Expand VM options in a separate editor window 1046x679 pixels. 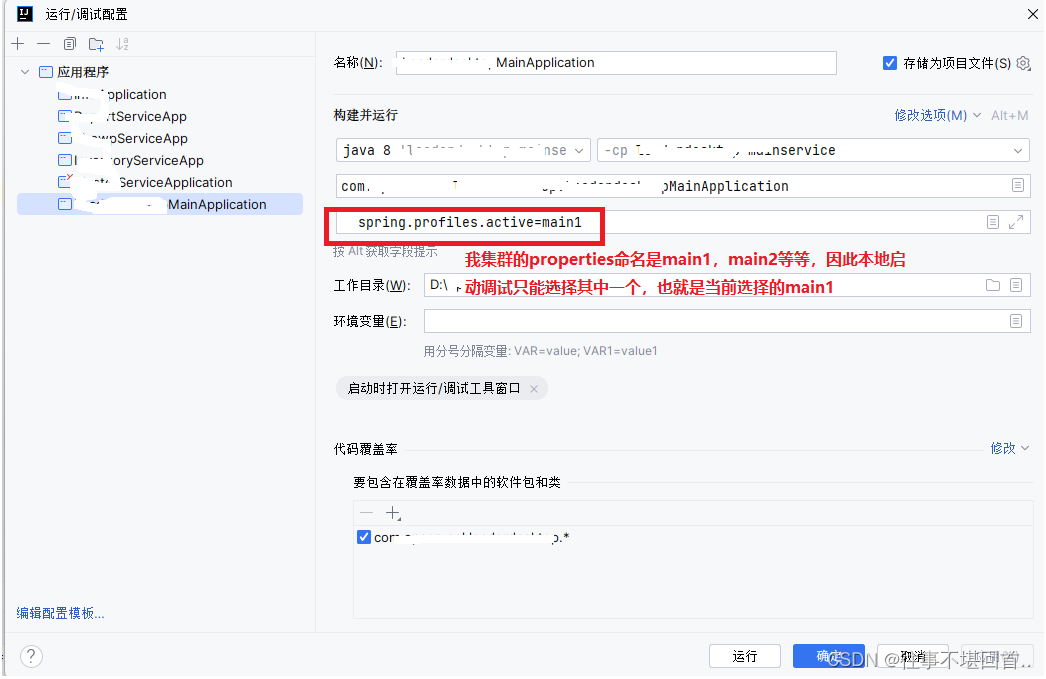(1018, 222)
